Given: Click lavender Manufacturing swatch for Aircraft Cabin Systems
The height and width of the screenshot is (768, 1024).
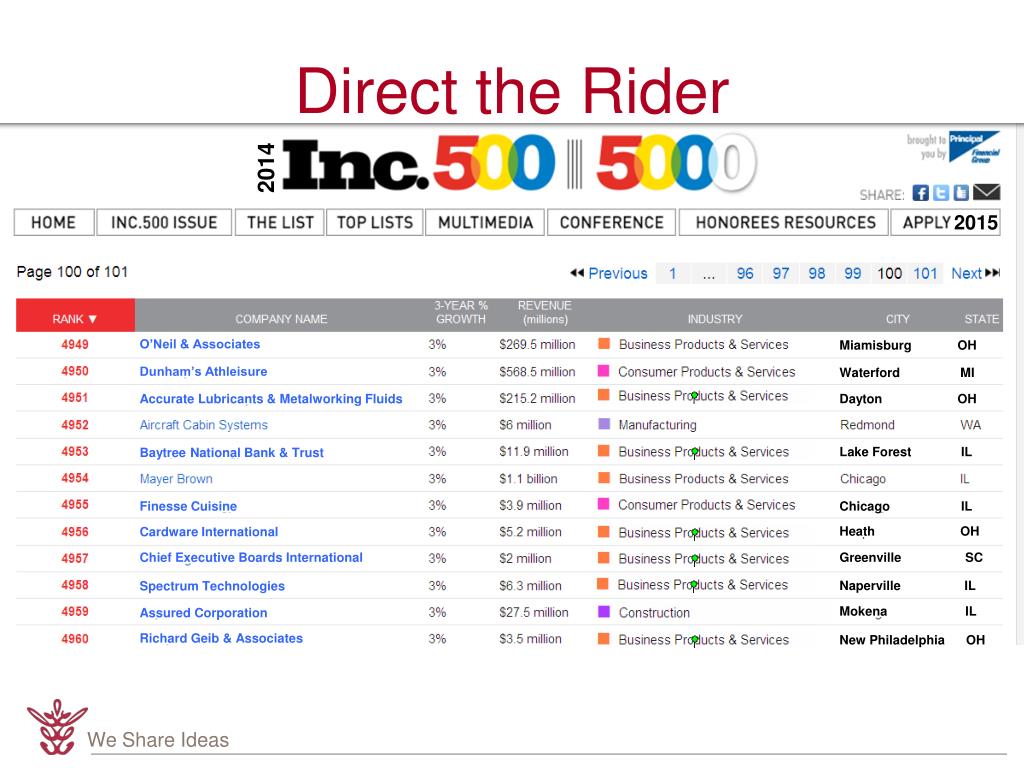Looking at the screenshot, I should pyautogui.click(x=604, y=424).
